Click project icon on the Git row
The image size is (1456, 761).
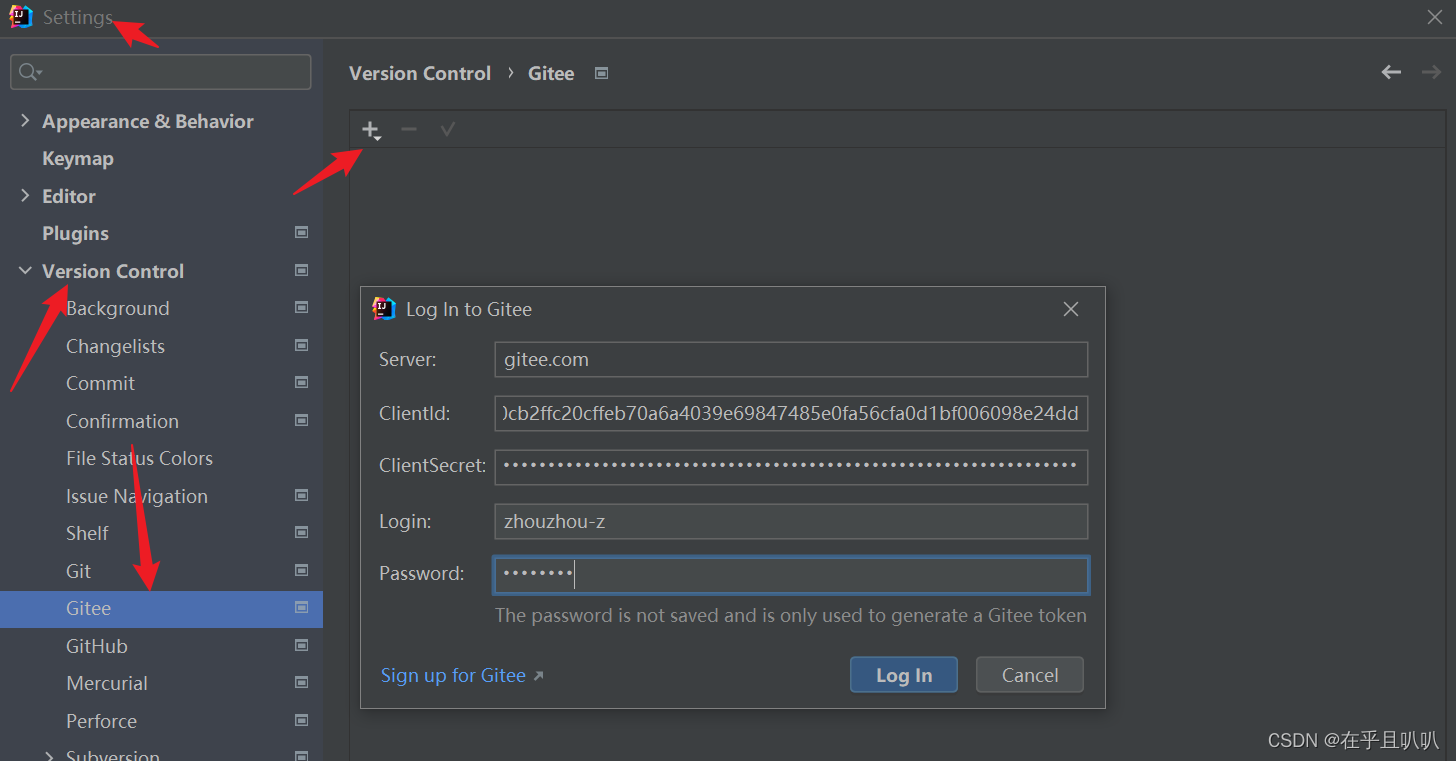tap(301, 570)
